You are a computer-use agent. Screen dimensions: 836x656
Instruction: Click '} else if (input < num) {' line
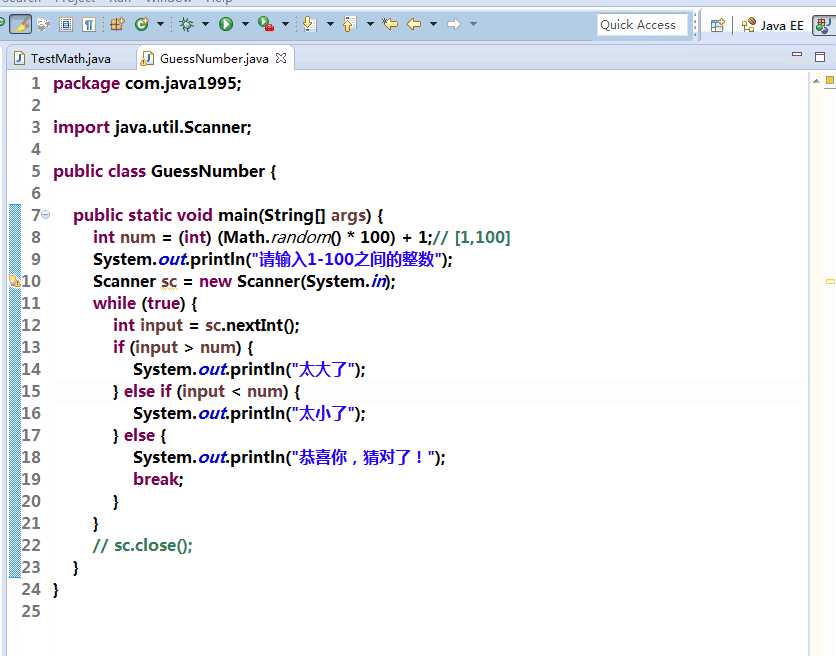[206, 391]
